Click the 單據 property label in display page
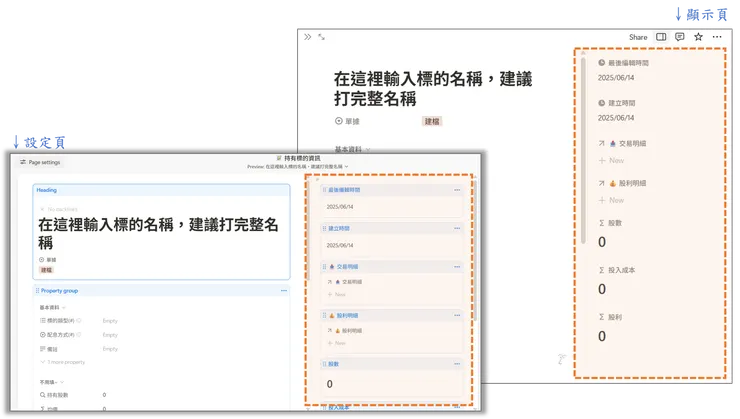The width and height of the screenshot is (740, 419). [347, 121]
